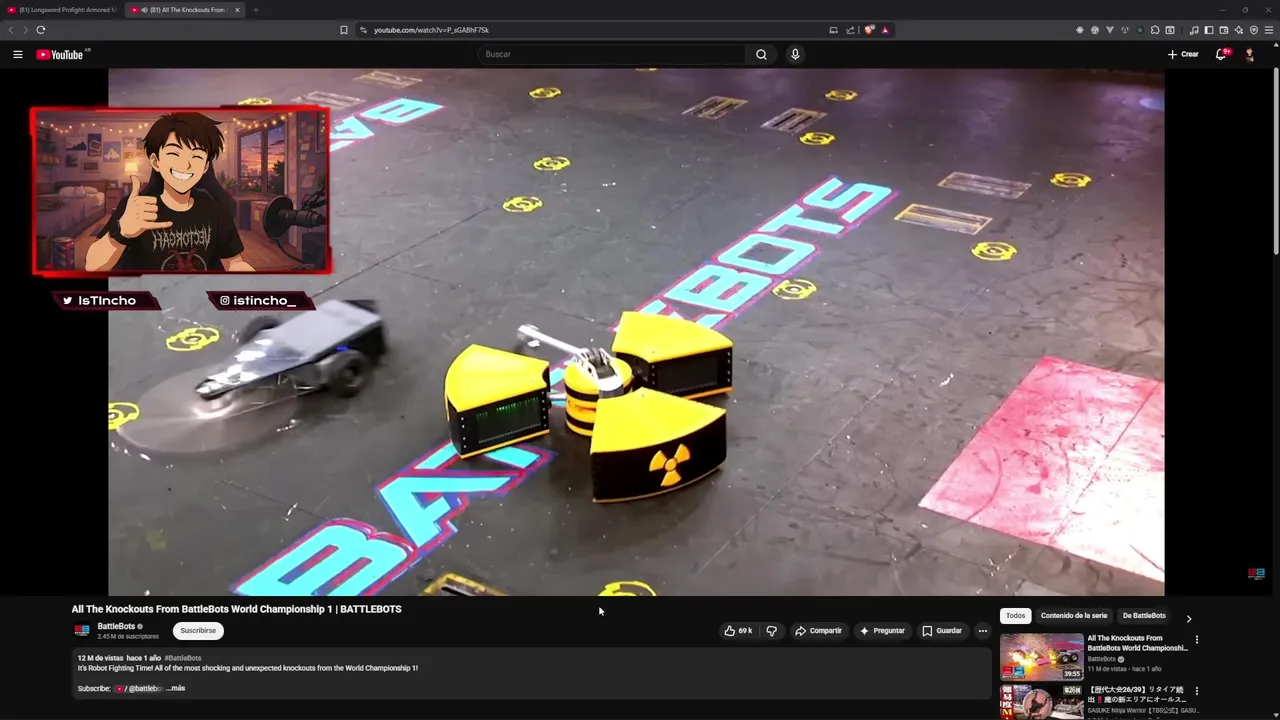This screenshot has width=1280, height=720.
Task: Click the #BattleBots hashtag
Action: click(x=183, y=658)
